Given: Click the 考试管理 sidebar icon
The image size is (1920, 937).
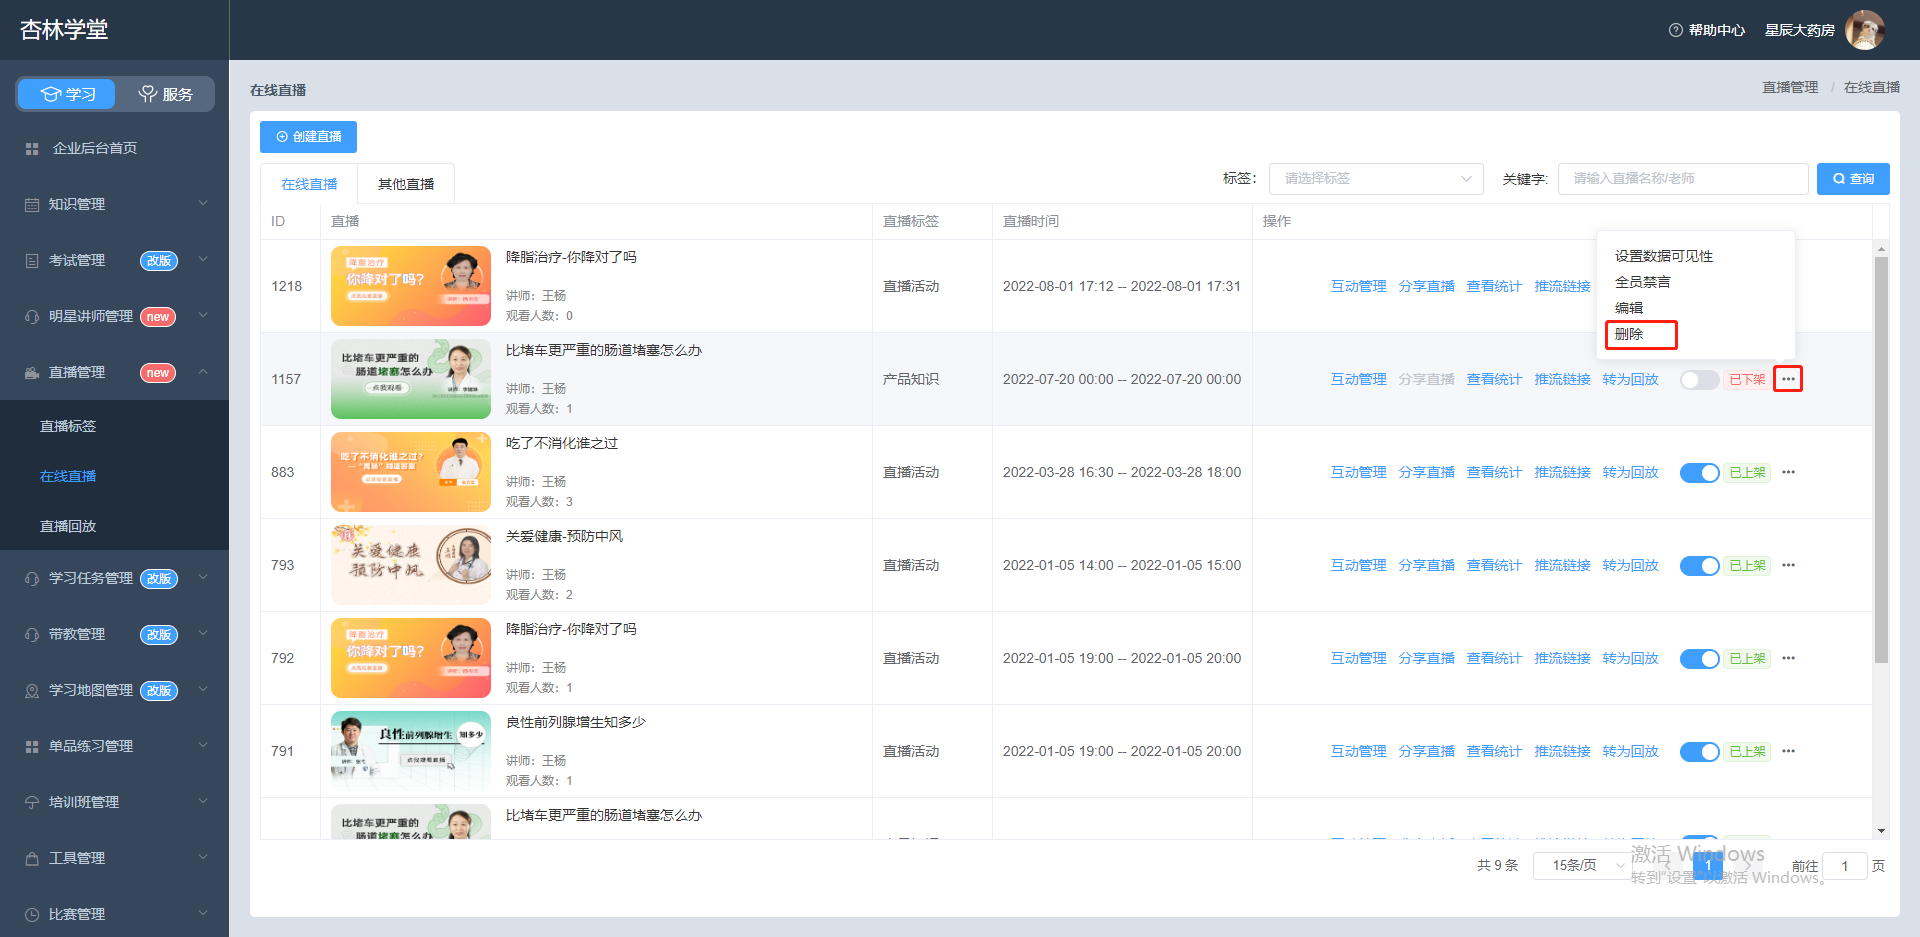Looking at the screenshot, I should tap(32, 260).
